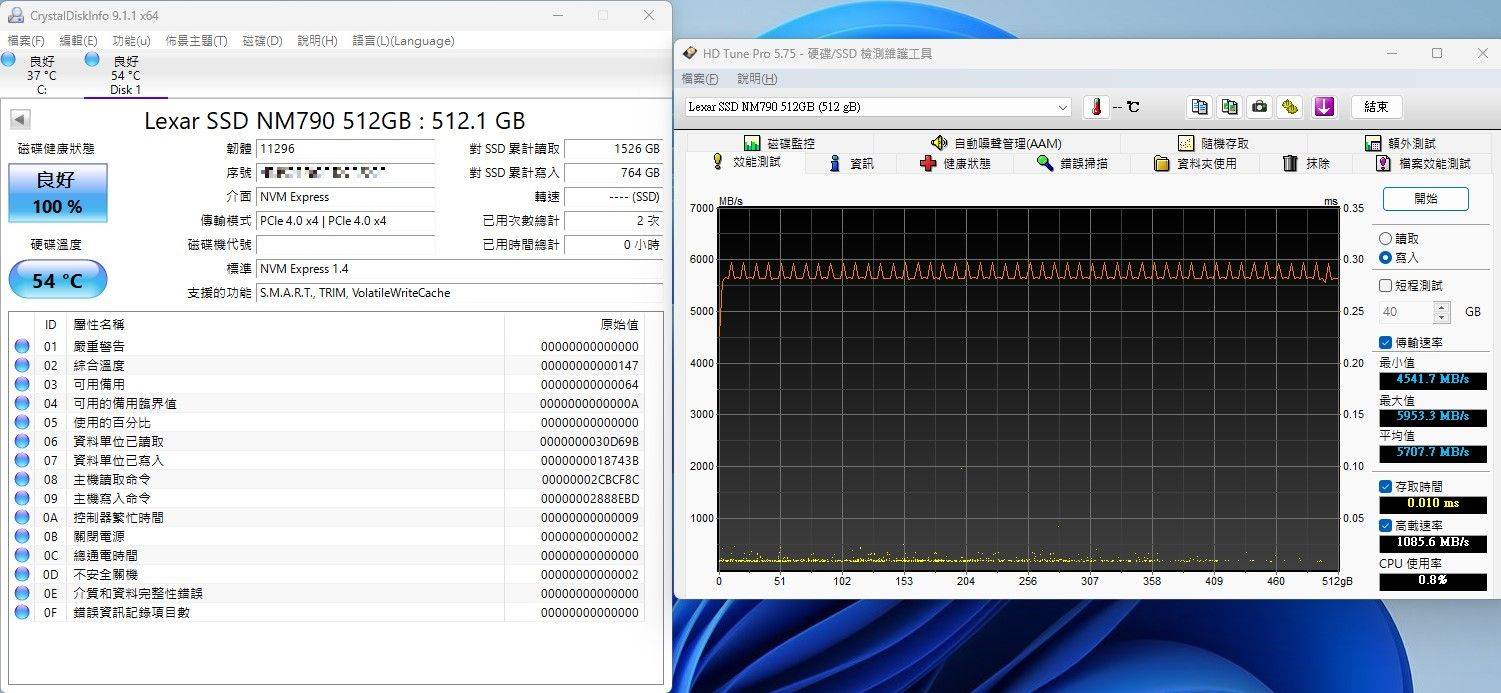Go to previous disk arrow in CrystalDiskInfo
This screenshot has width=1501, height=693.
pos(19,120)
